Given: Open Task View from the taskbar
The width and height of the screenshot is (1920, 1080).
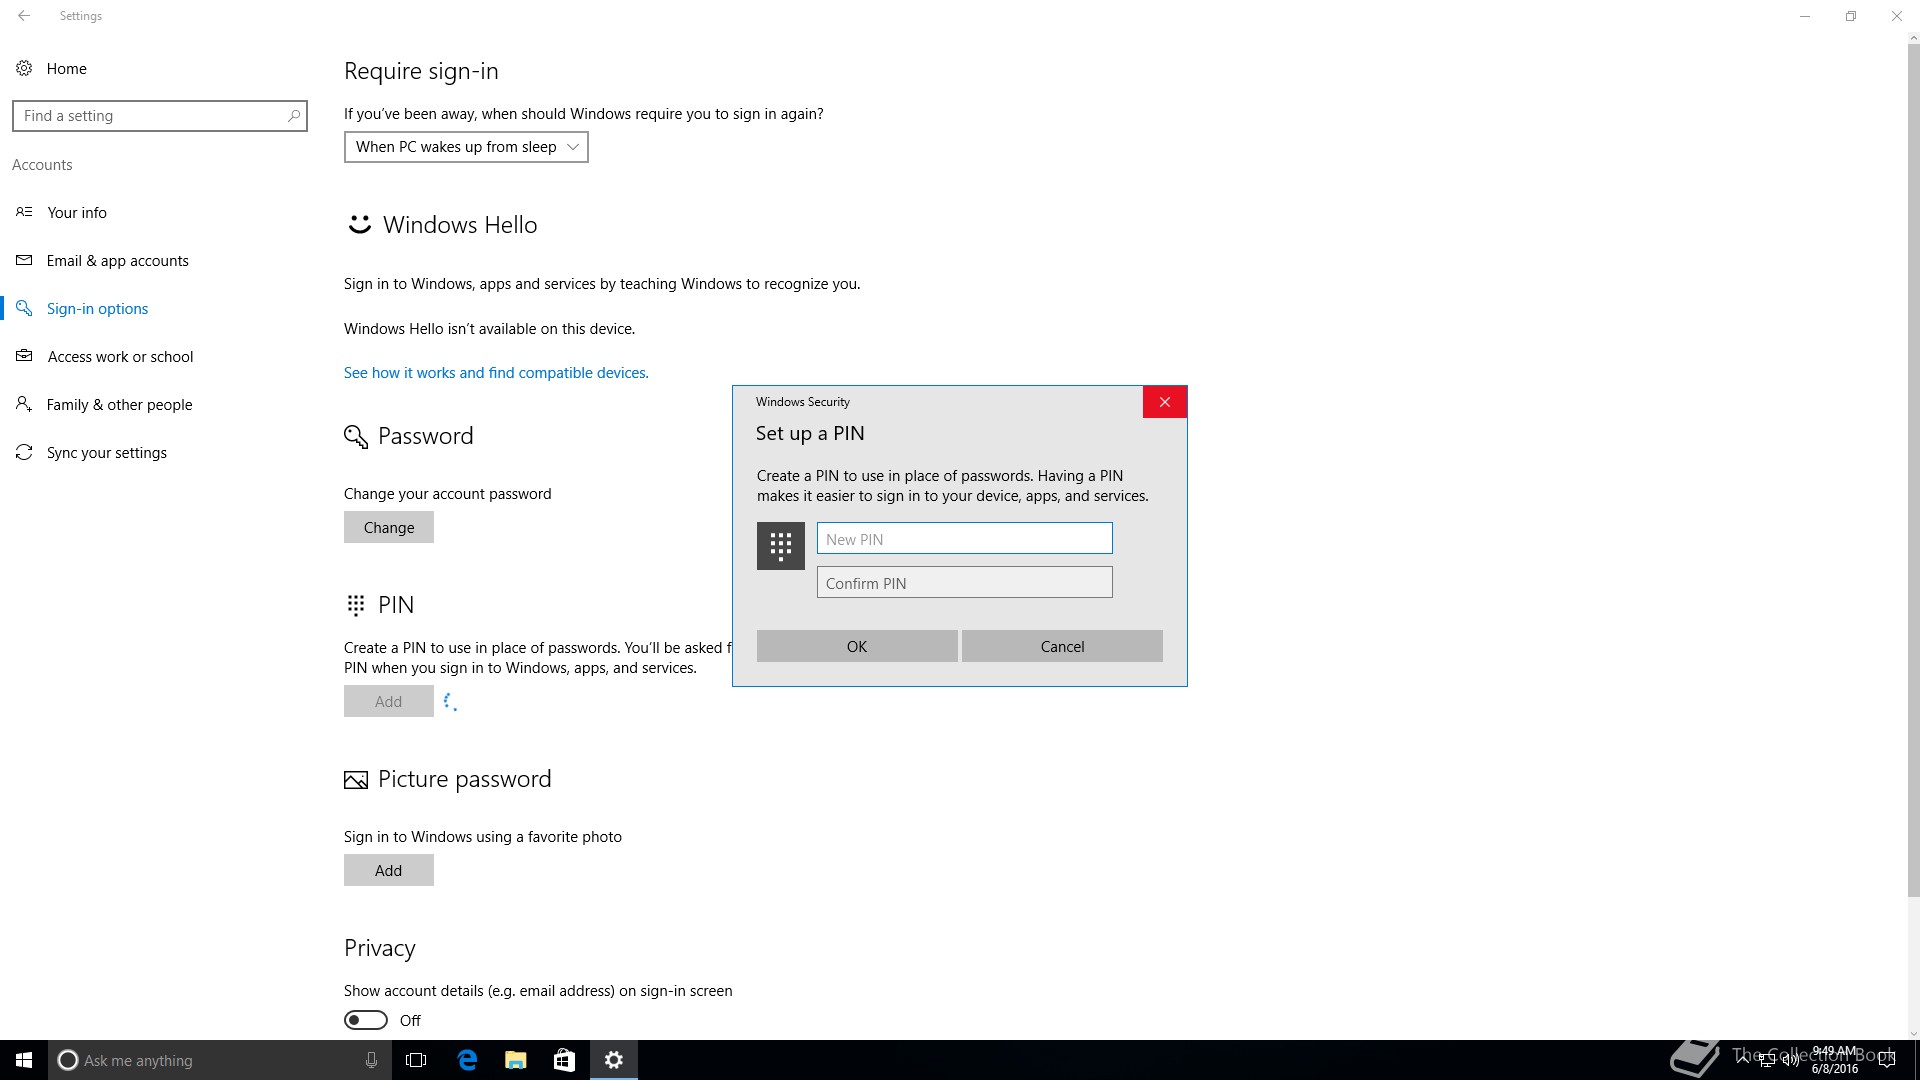Looking at the screenshot, I should point(416,1060).
